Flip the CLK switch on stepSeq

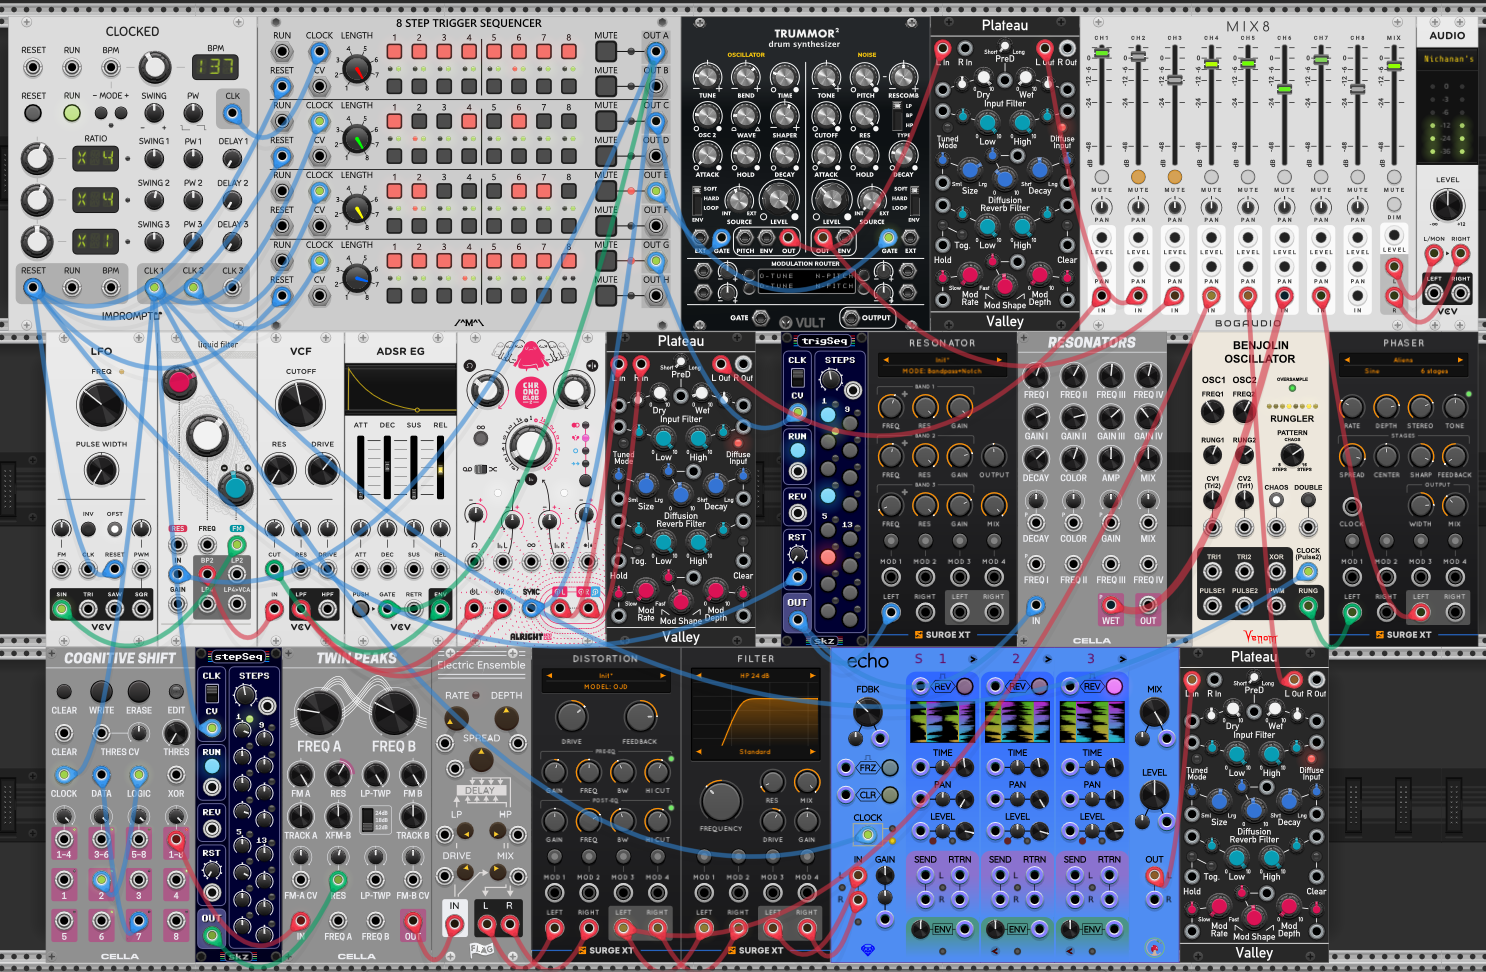point(211,694)
